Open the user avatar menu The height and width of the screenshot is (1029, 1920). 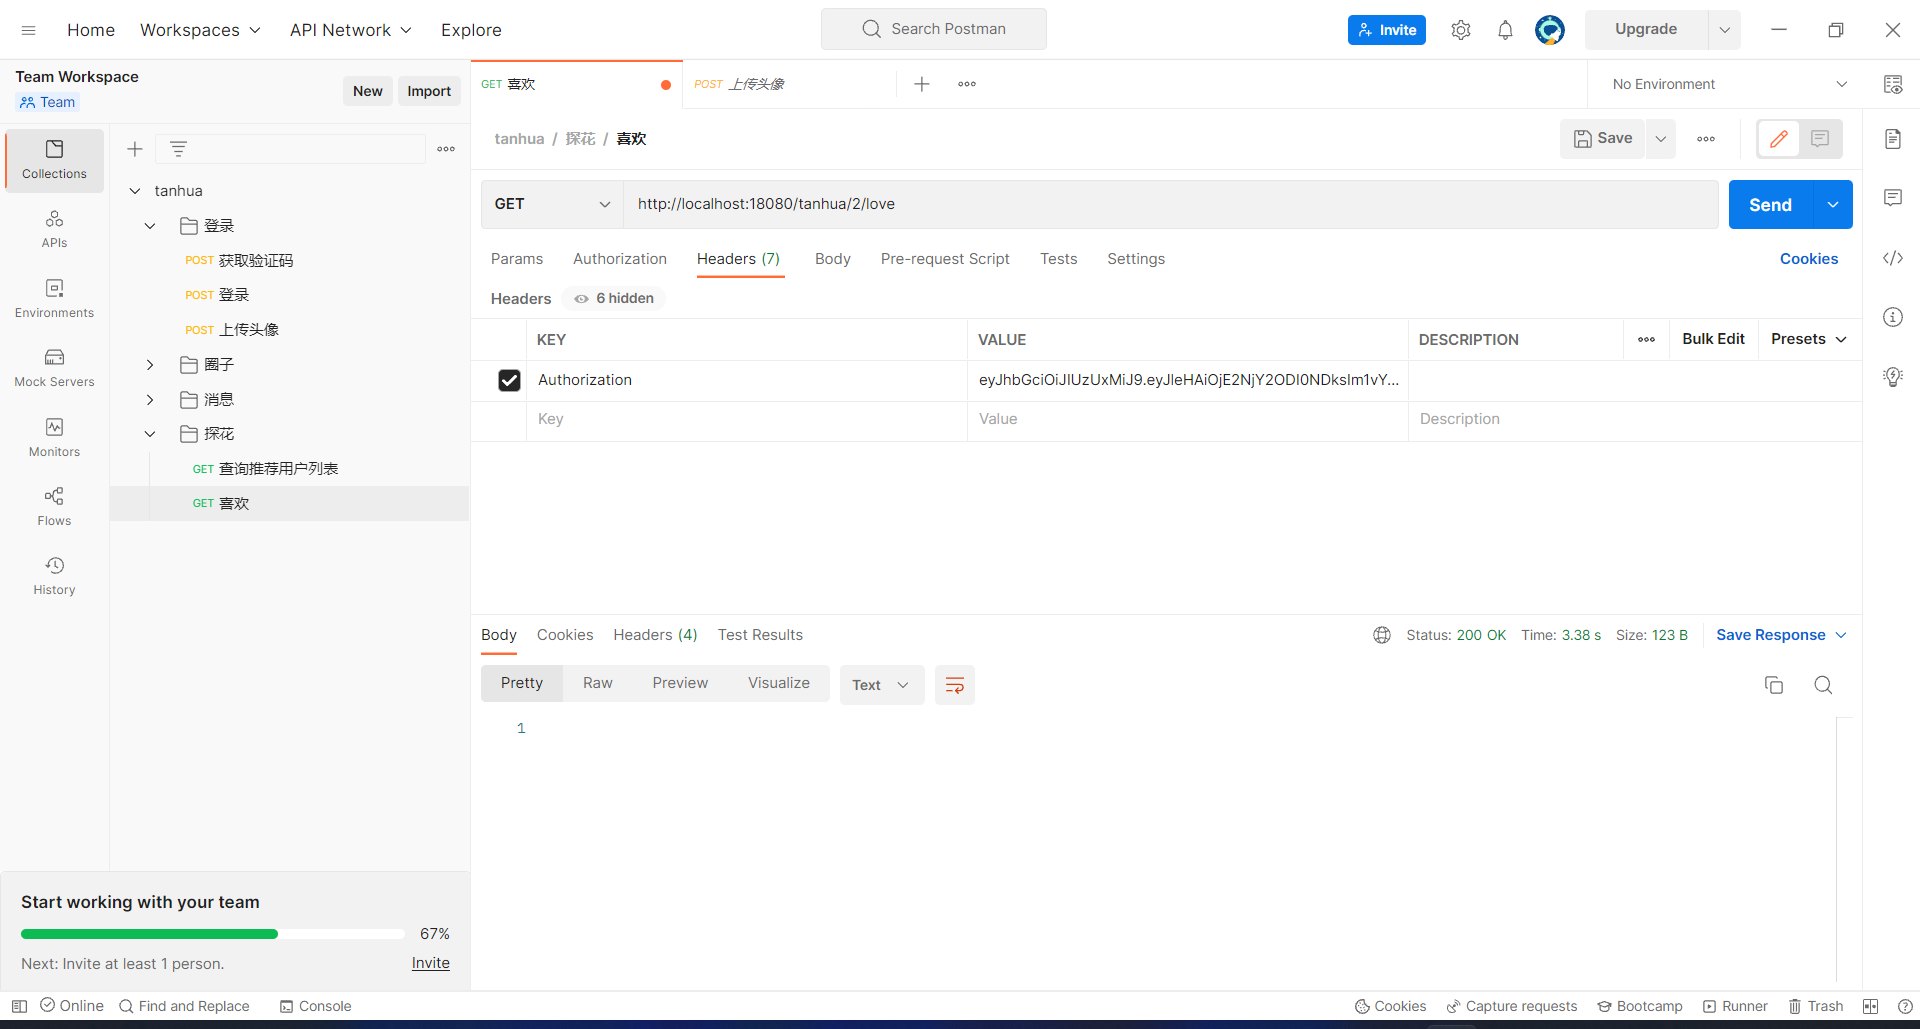click(1550, 30)
